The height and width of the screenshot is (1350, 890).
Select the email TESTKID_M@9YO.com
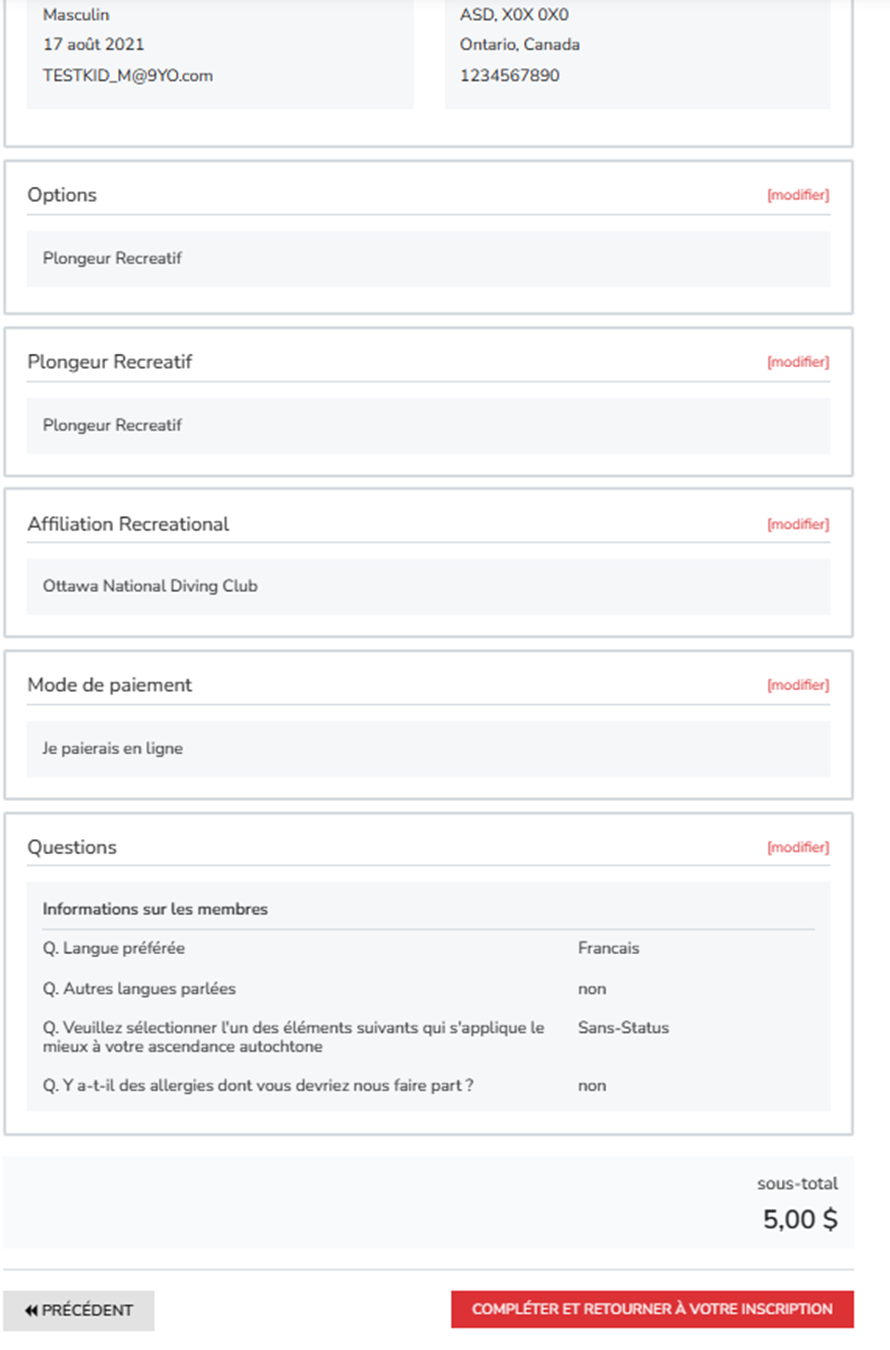pos(128,75)
